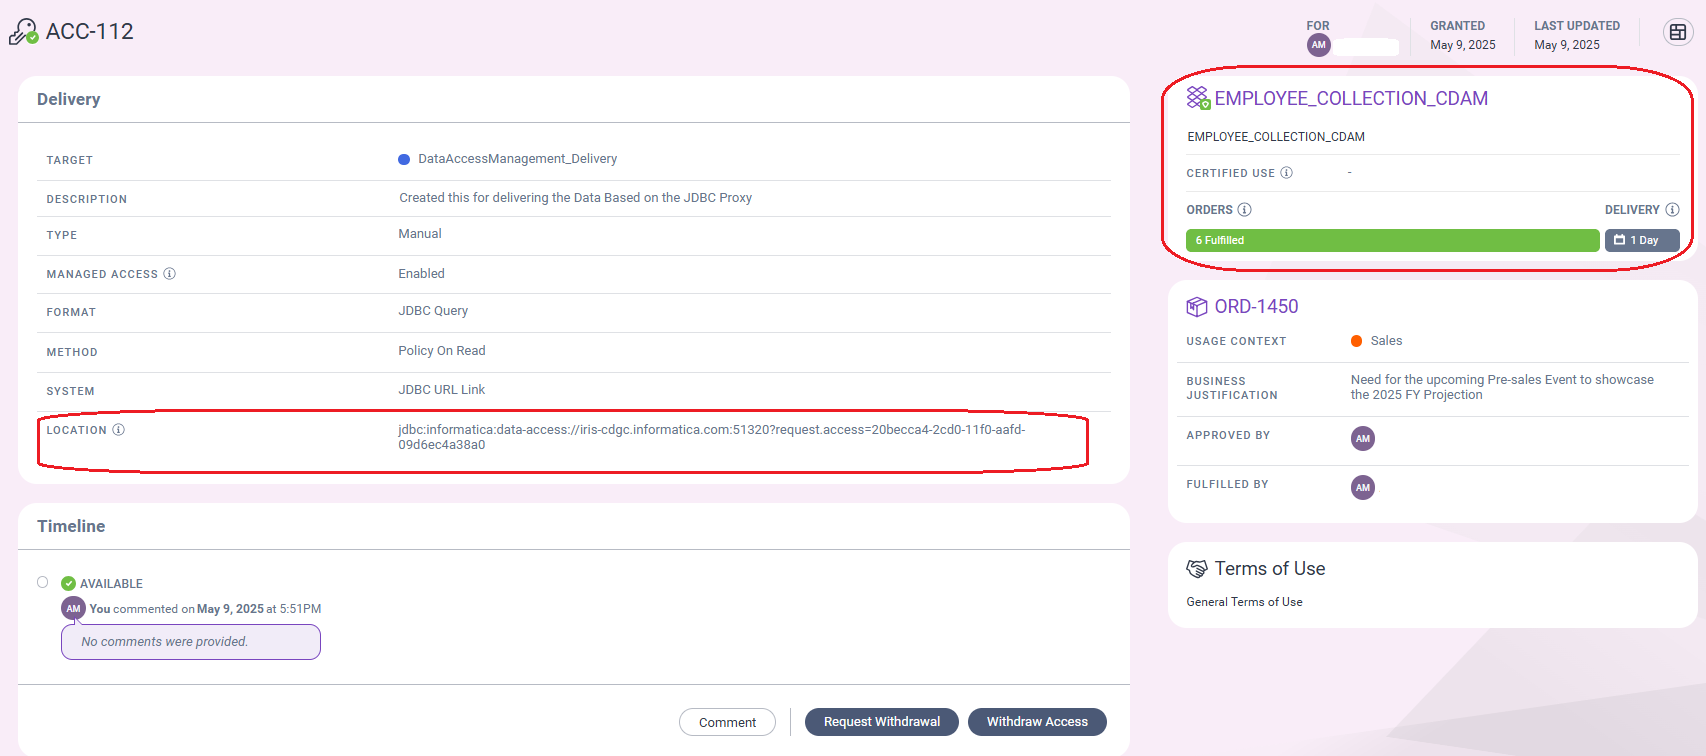Open the ORD-1450 order link

pyautogui.click(x=1256, y=307)
